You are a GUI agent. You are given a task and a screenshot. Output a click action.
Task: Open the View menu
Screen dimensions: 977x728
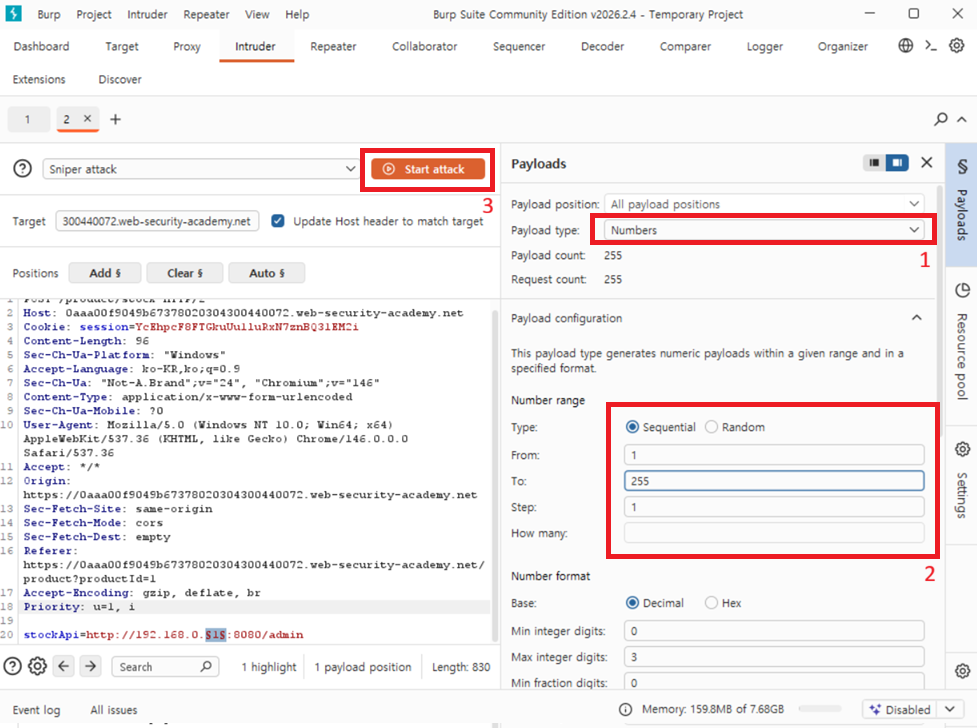tap(257, 14)
